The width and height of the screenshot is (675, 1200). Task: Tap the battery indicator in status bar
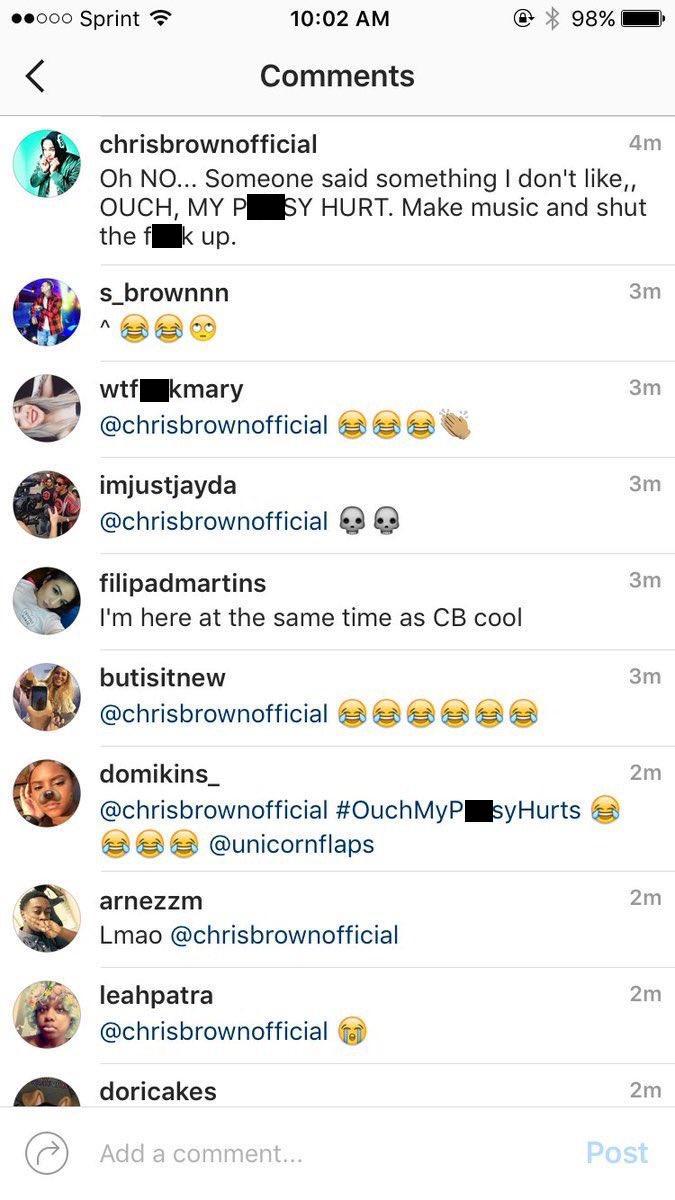(643, 18)
